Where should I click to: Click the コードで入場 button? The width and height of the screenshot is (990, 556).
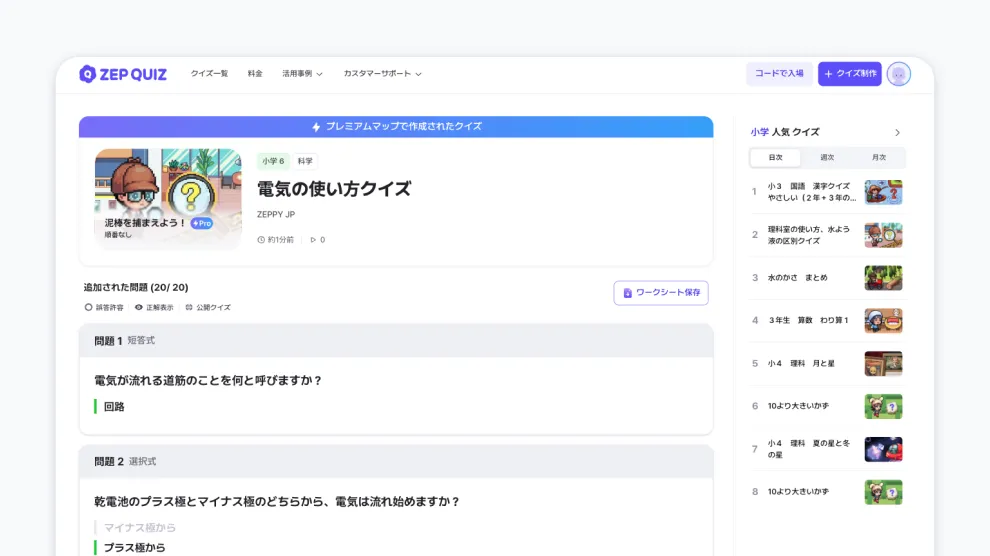779,74
